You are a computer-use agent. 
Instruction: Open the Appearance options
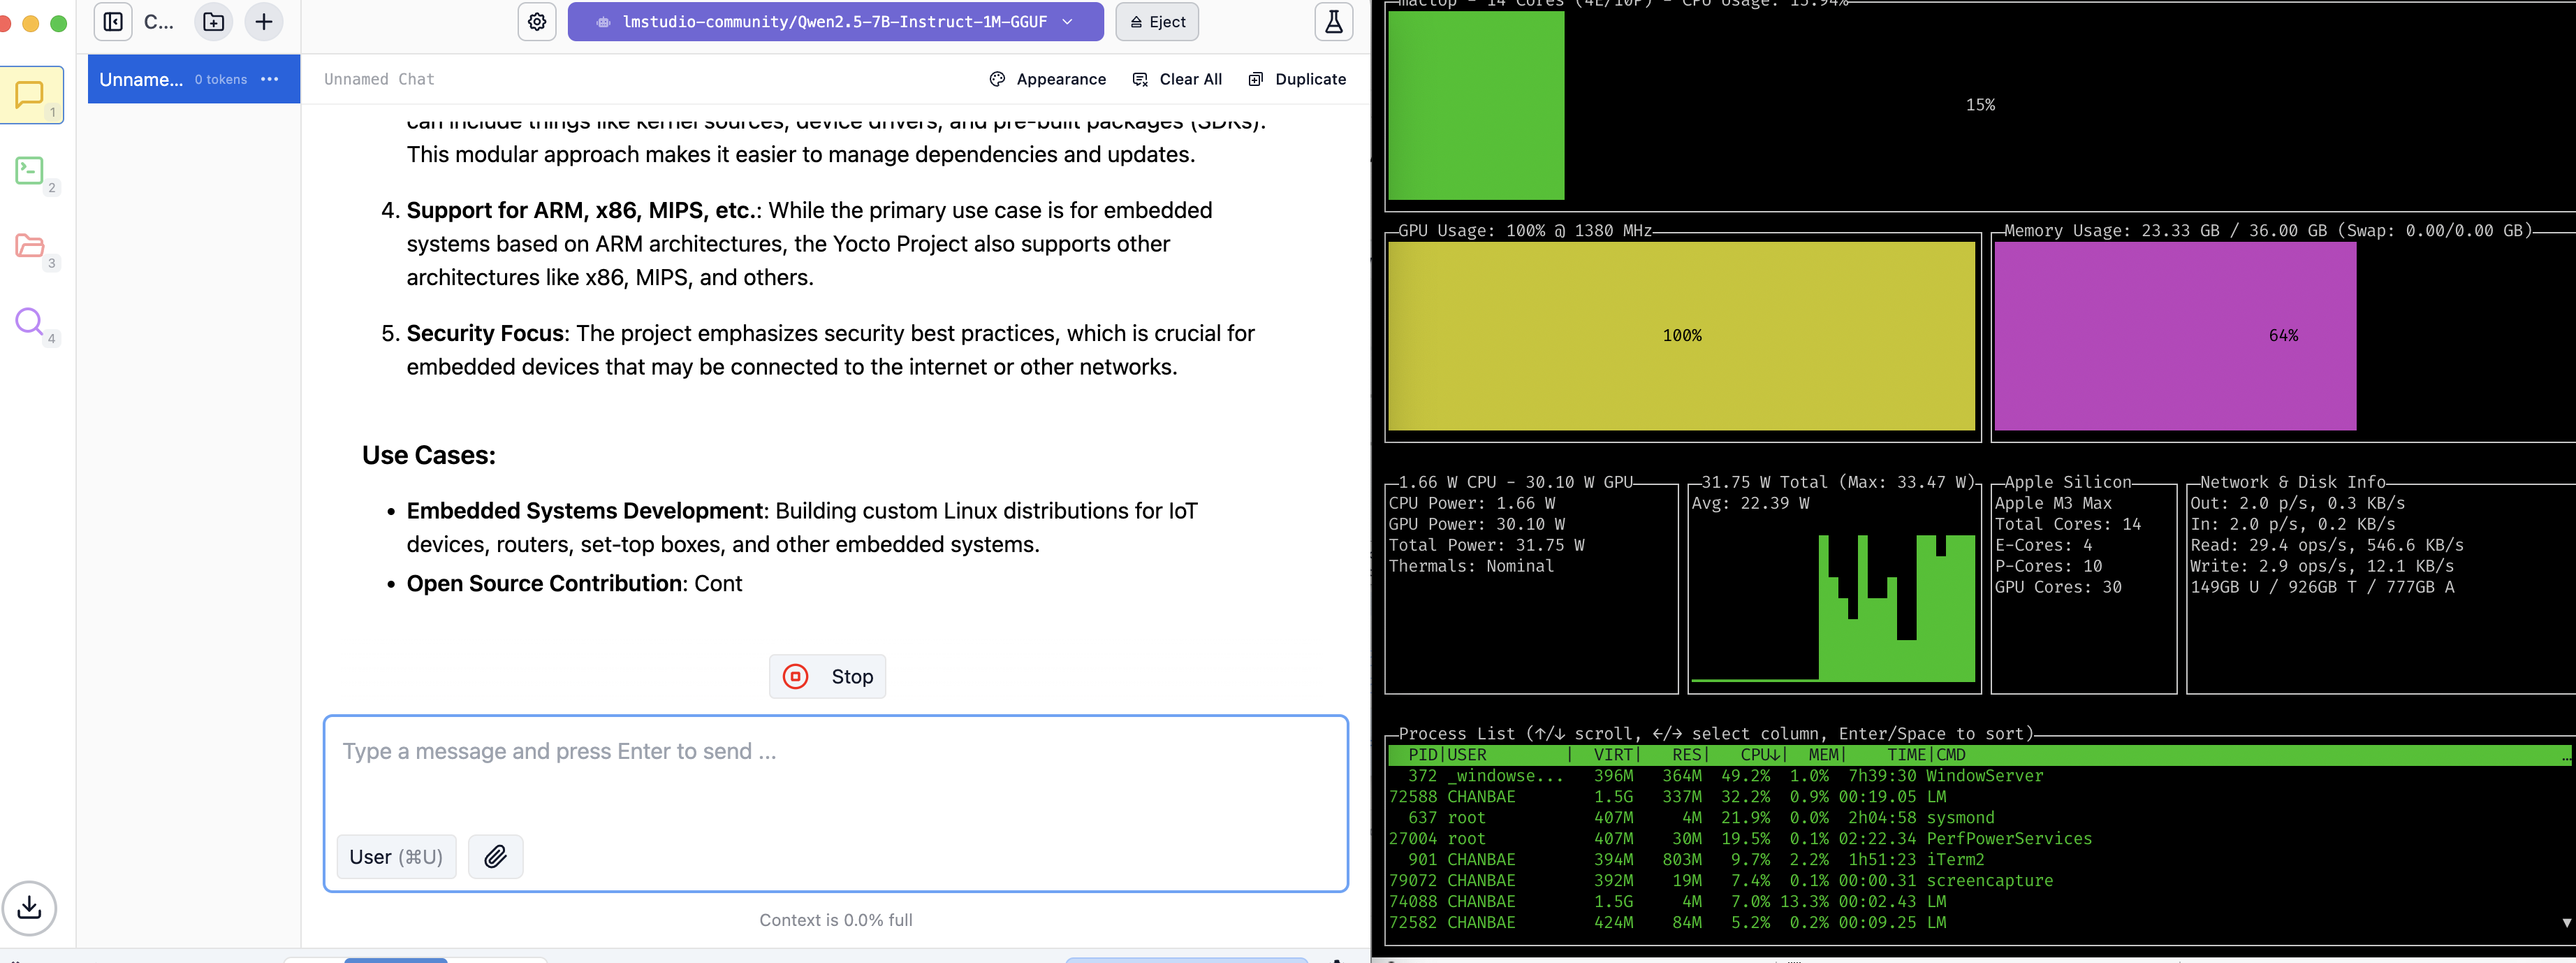pyautogui.click(x=1047, y=79)
